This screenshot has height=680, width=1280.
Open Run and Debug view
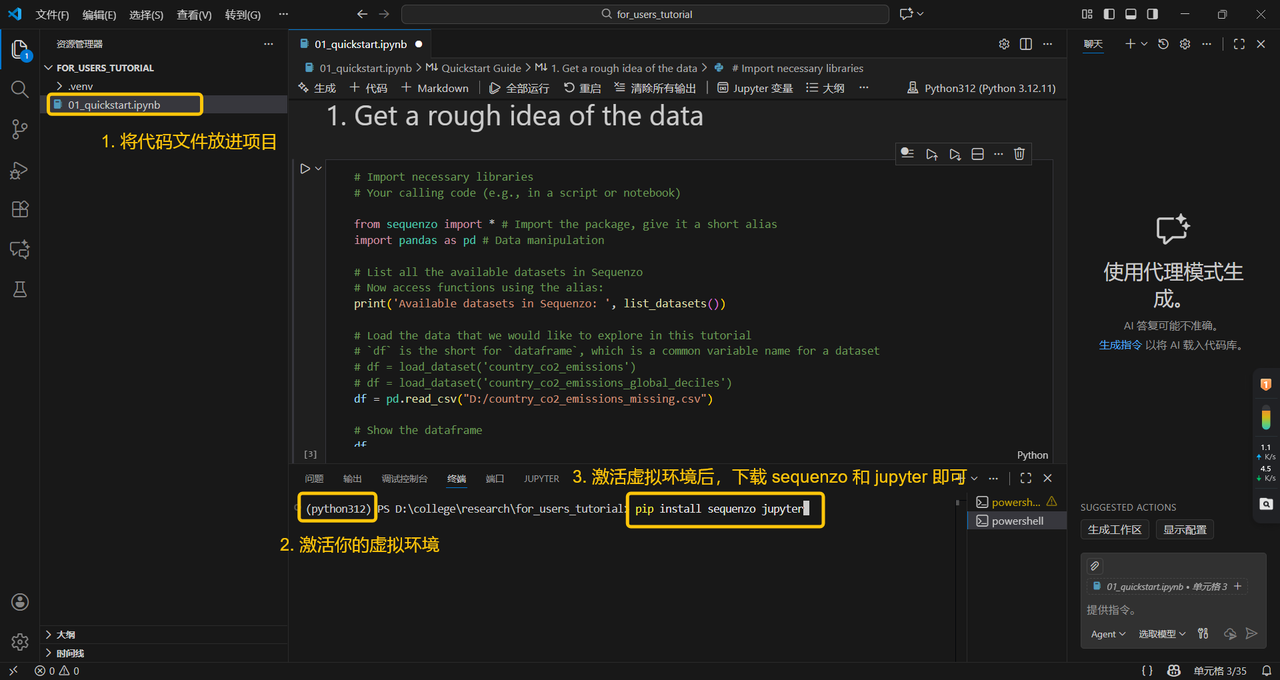(x=19, y=170)
